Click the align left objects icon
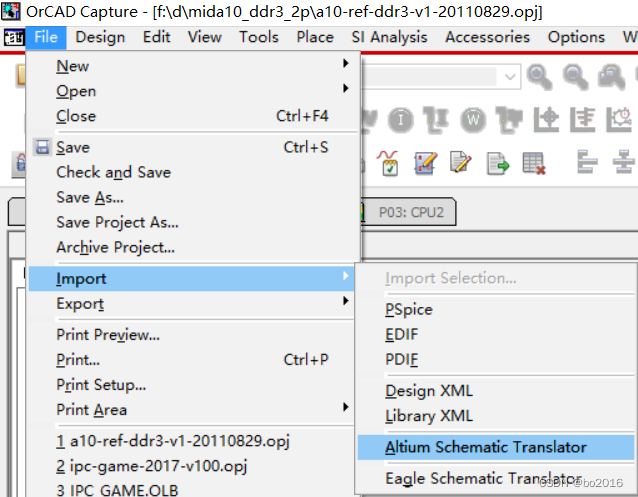This screenshot has width=638, height=497. (x=587, y=162)
